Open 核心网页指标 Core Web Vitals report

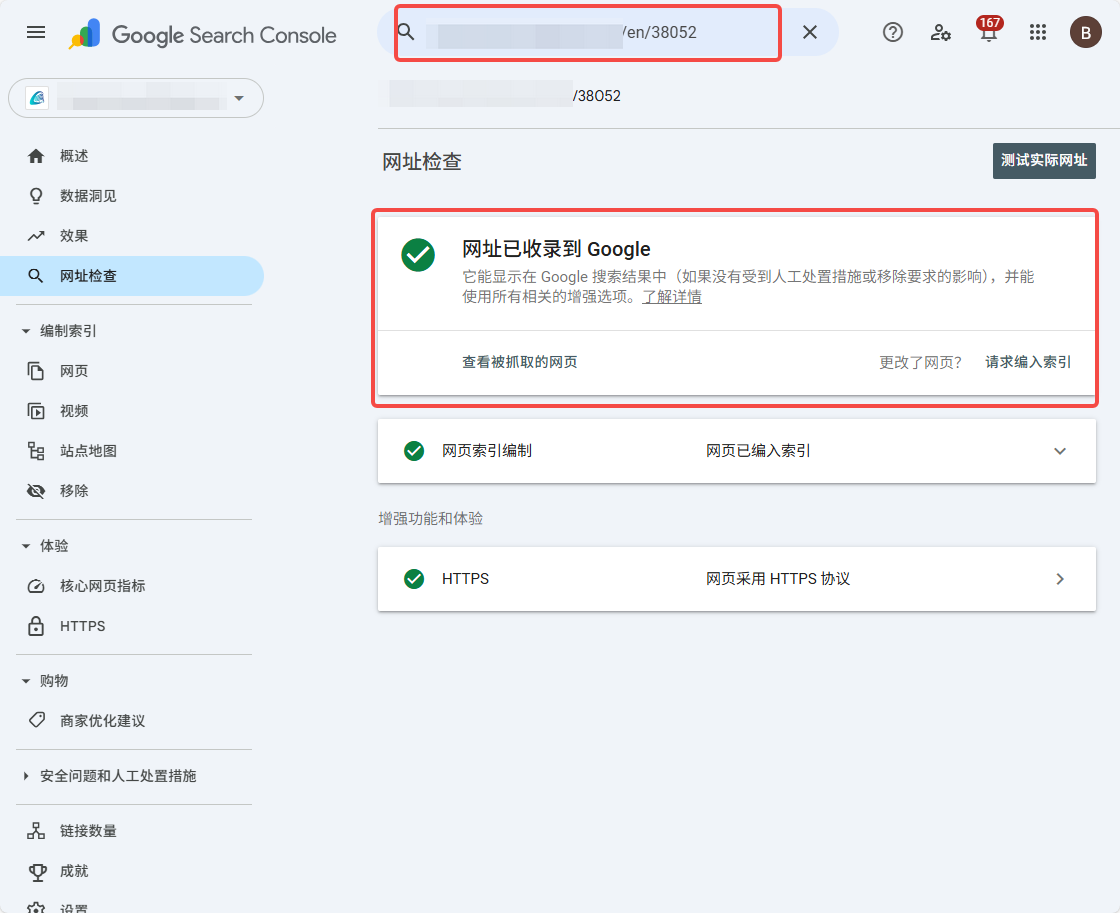(103, 585)
